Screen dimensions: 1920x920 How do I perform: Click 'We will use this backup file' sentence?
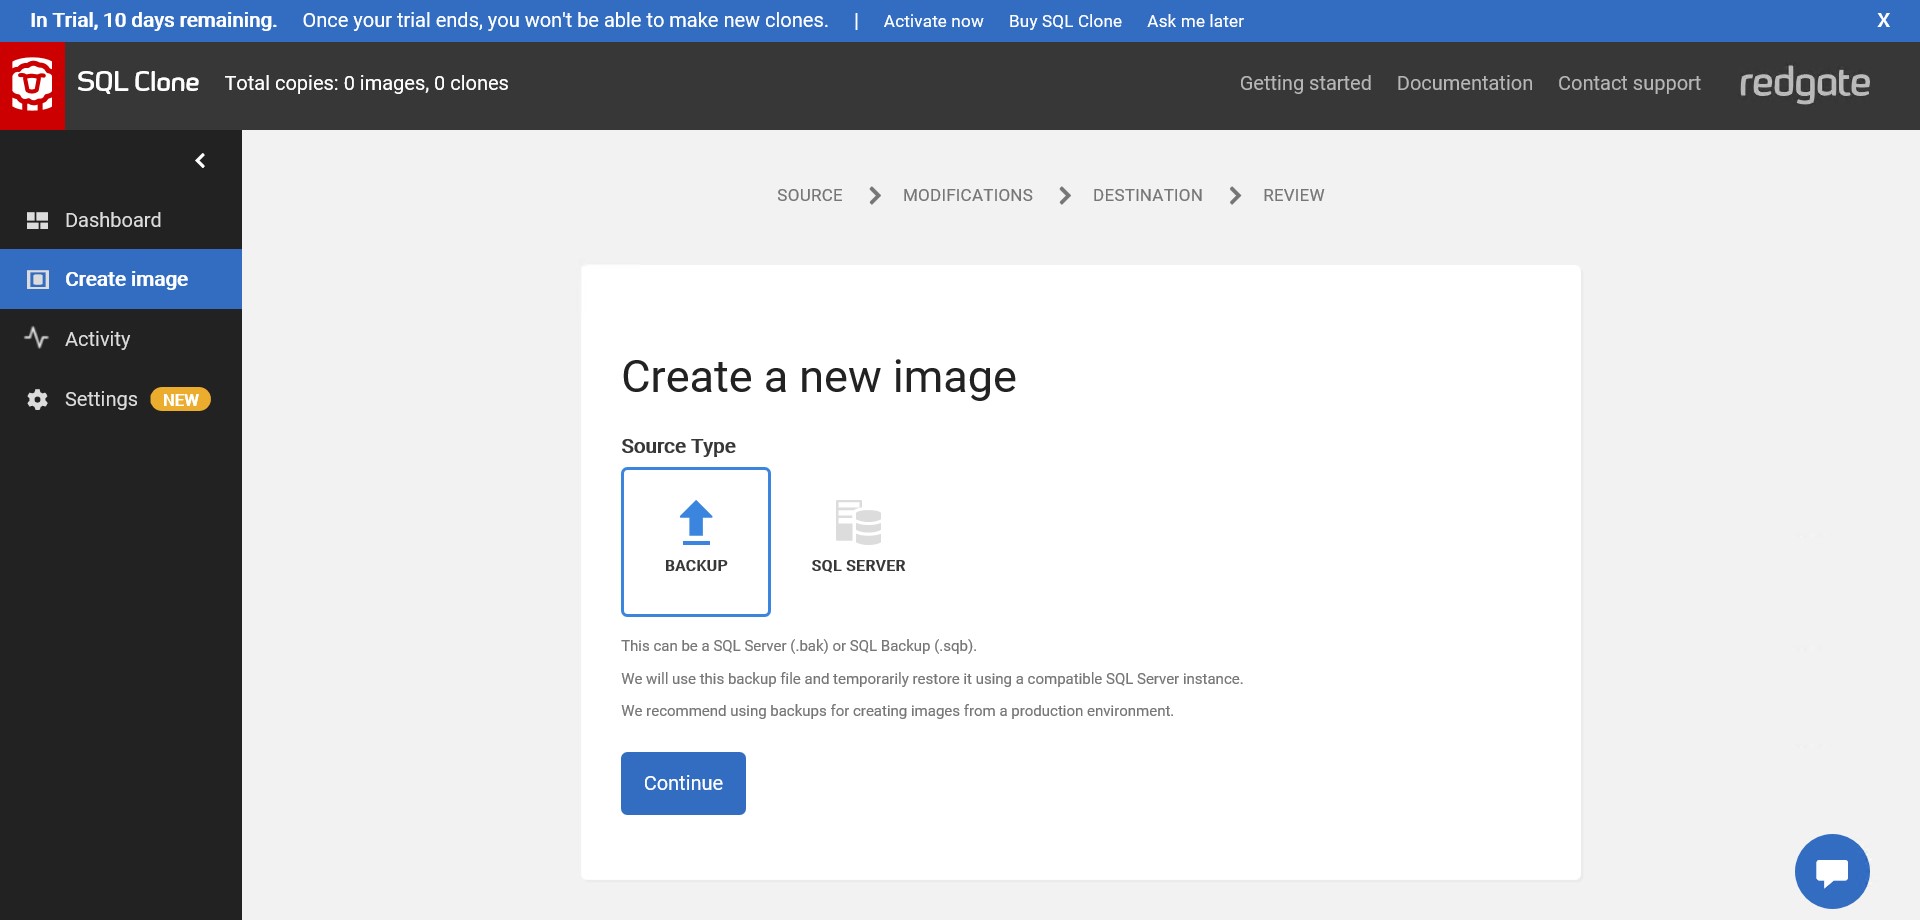coord(932,679)
